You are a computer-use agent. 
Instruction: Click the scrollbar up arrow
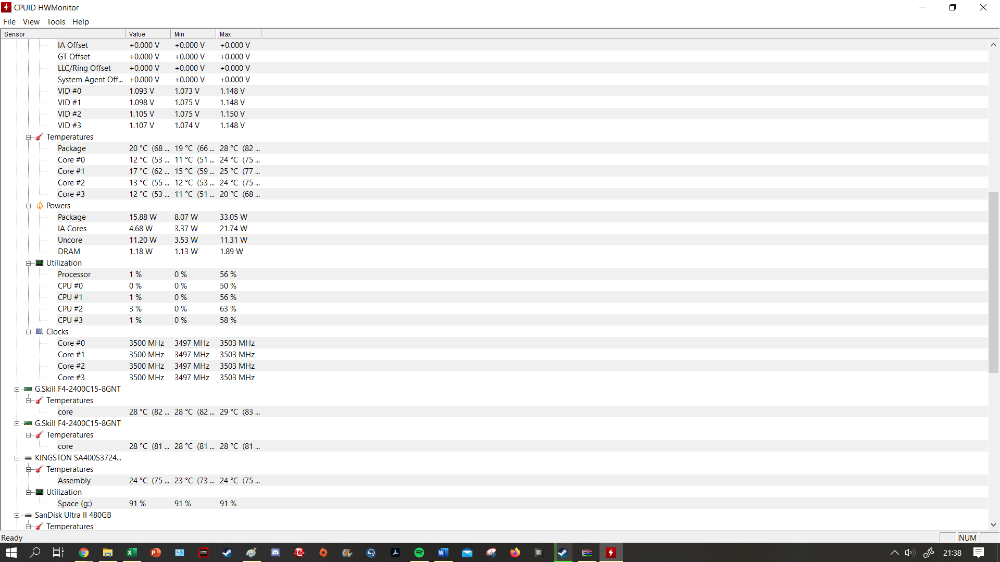(994, 45)
